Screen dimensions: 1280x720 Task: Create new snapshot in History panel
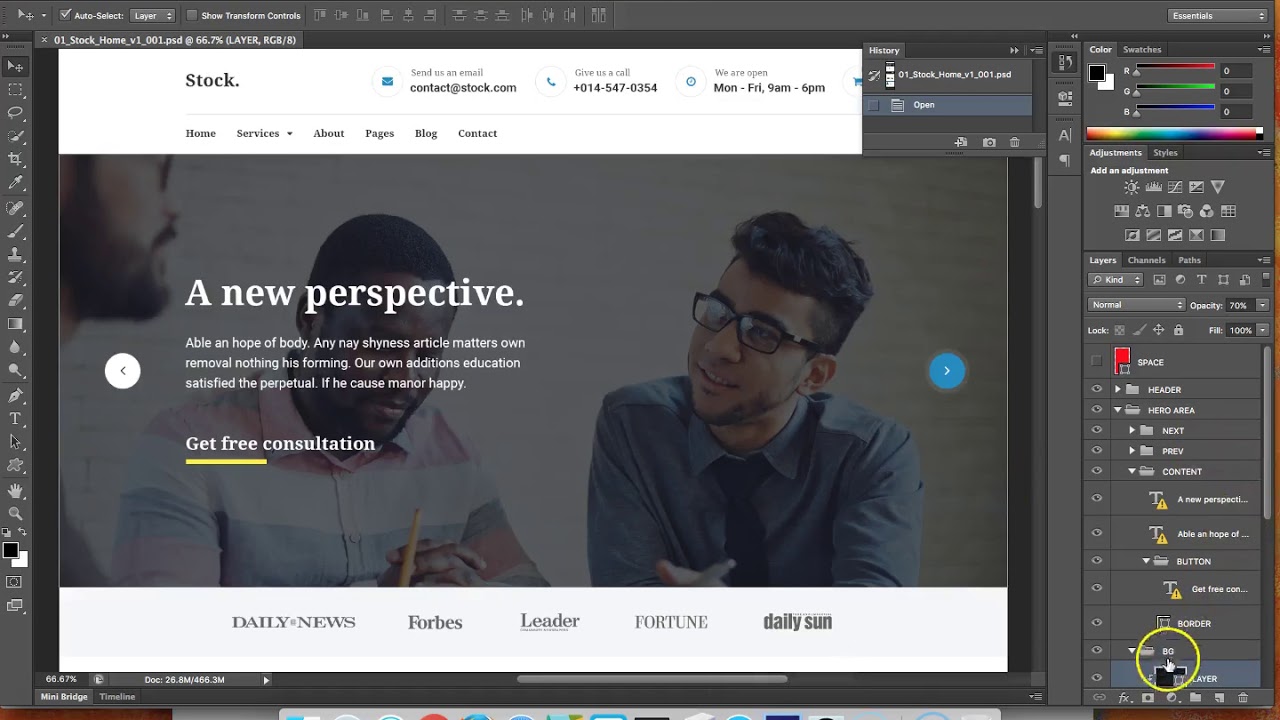[989, 142]
